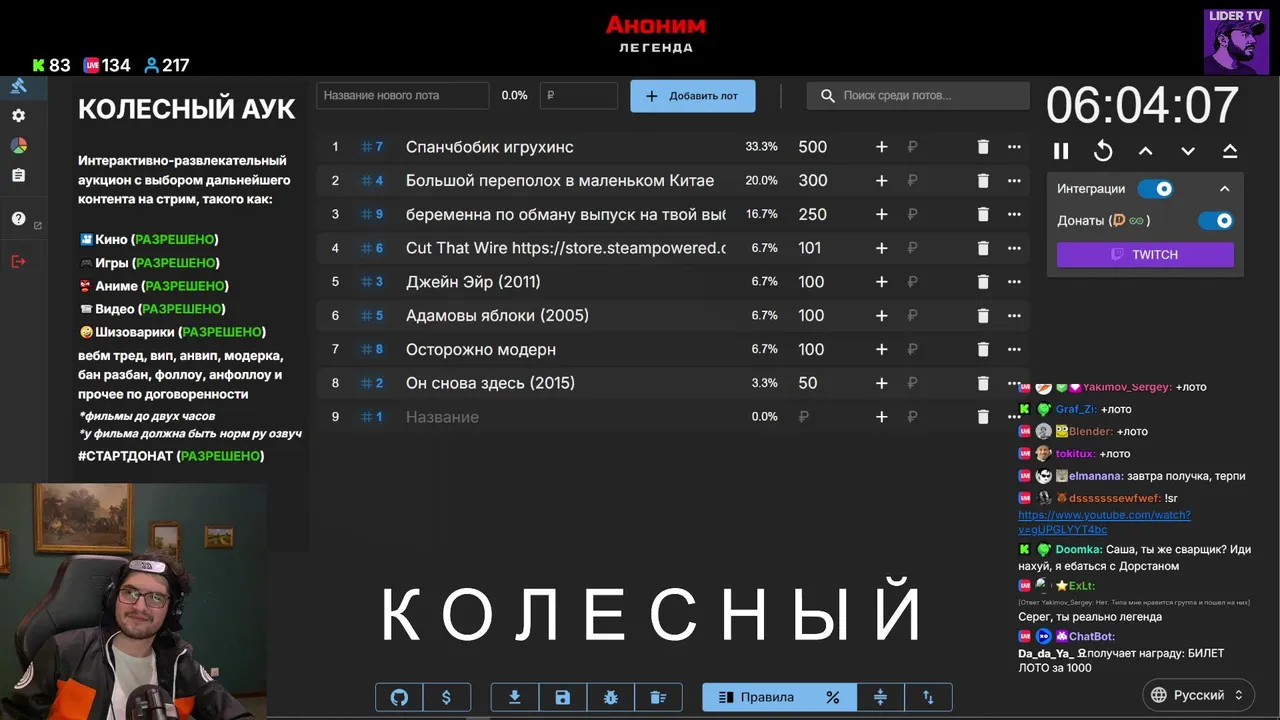
Task: Open more options for Джейн Эйр lot
Action: pos(1014,282)
